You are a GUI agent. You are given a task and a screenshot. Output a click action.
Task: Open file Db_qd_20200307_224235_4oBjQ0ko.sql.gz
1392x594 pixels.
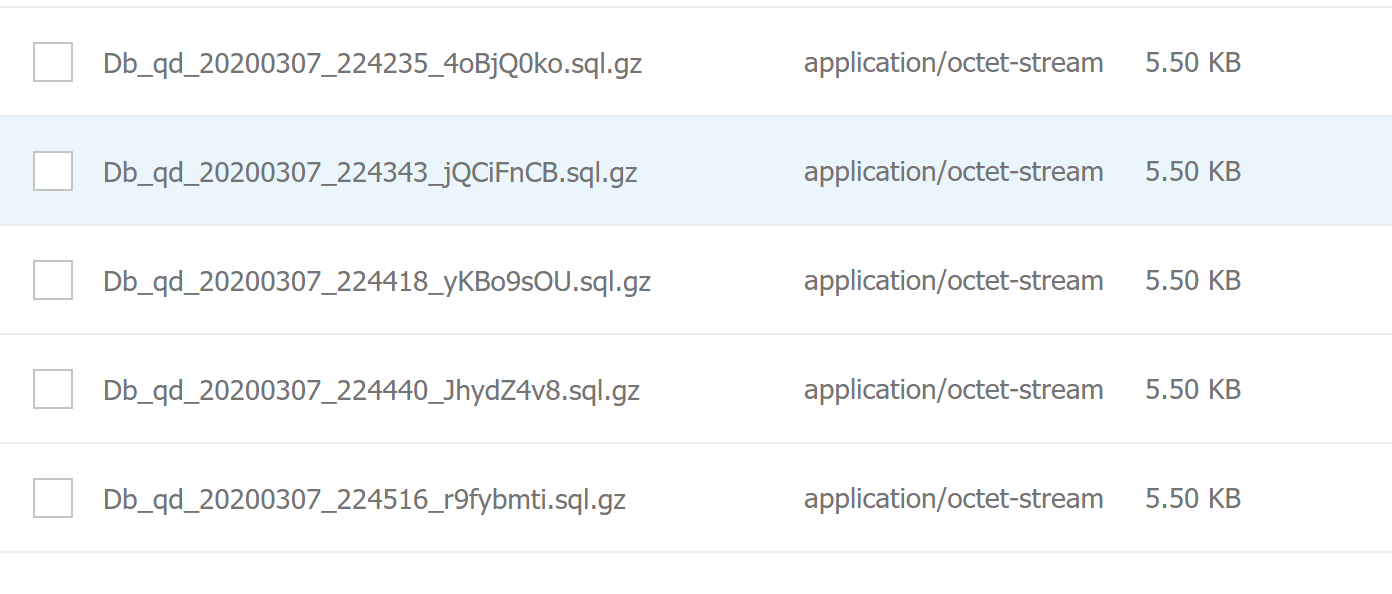[x=372, y=63]
